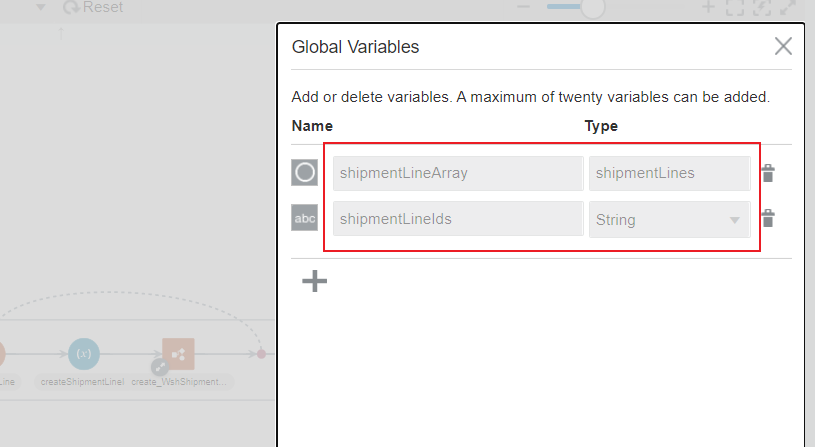Delete the shipmentLineArray variable
The image size is (815, 447).
click(x=768, y=173)
